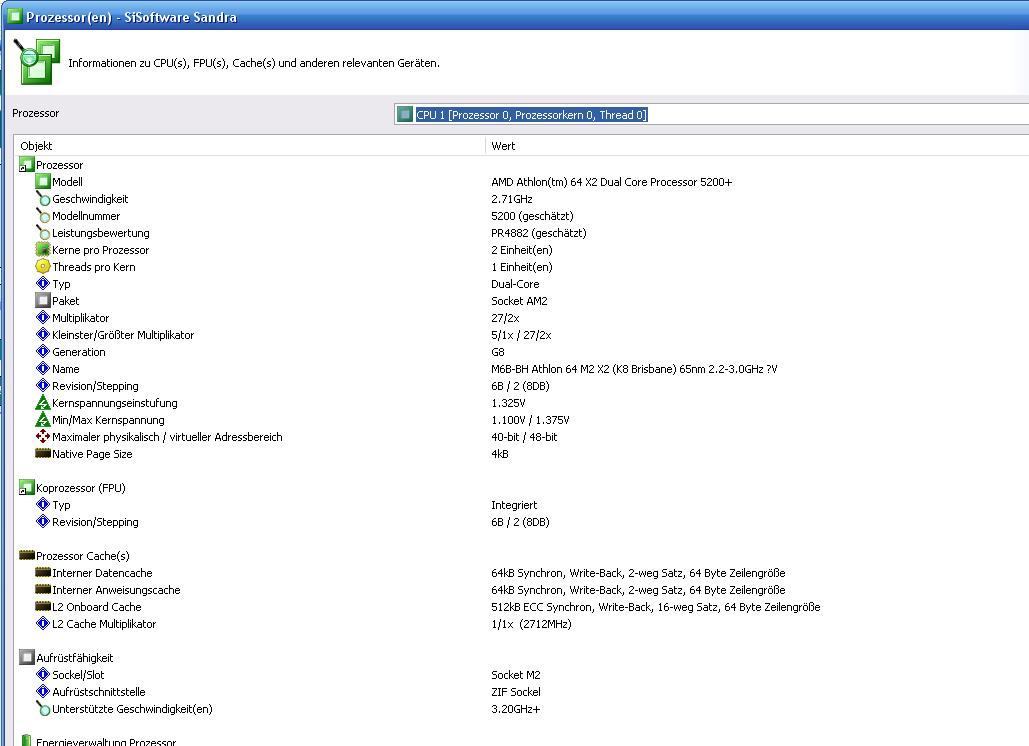Select the 'M6B-BH Athlon 64 M2 X2' name value
This screenshot has height=746, width=1029.
(634, 369)
